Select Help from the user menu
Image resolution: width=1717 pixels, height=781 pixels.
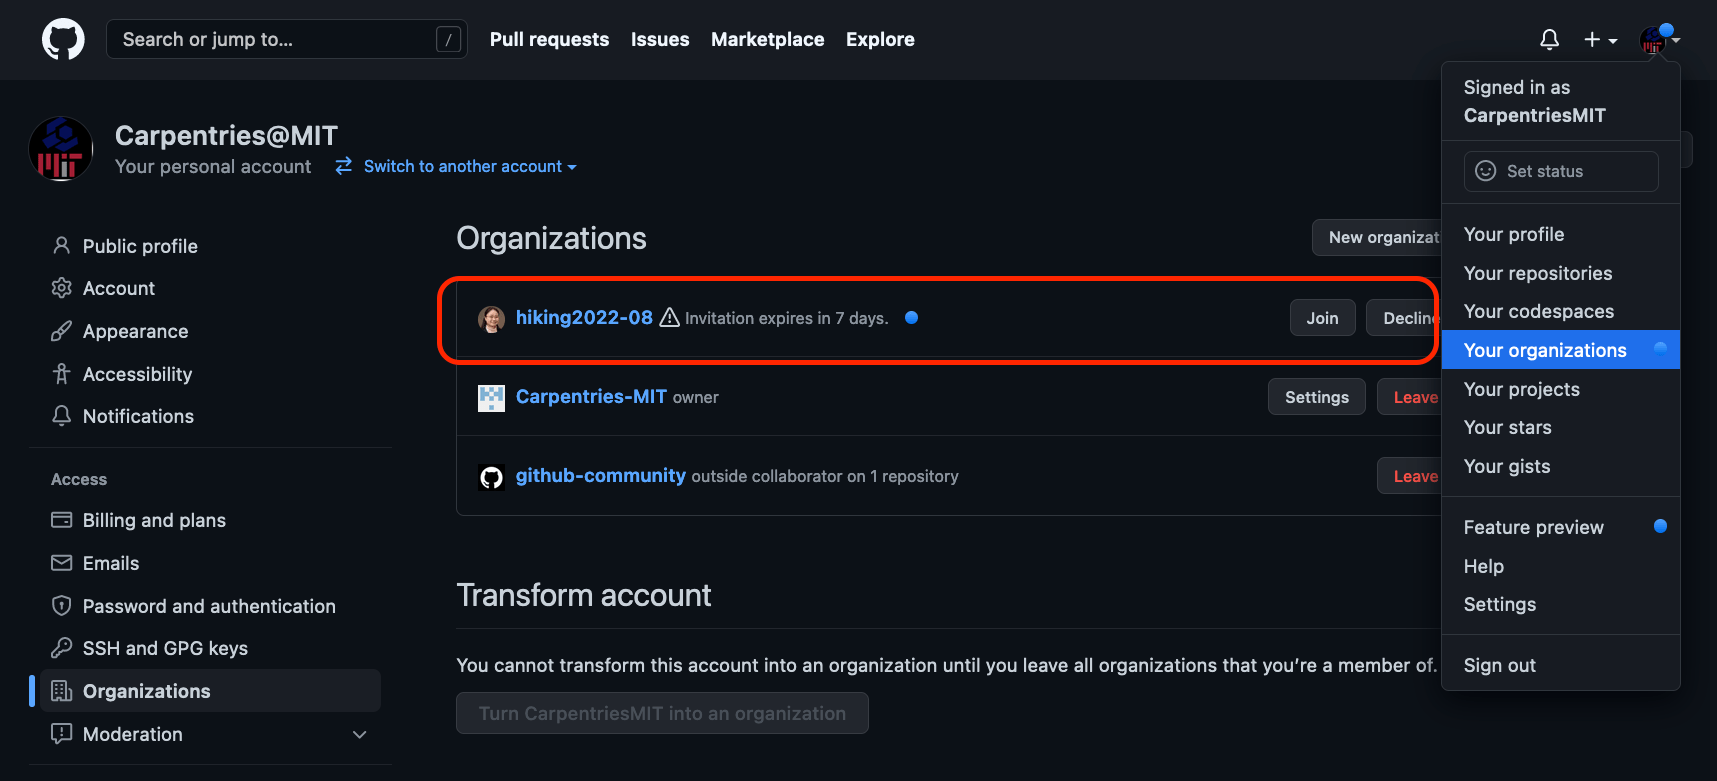click(1560, 566)
